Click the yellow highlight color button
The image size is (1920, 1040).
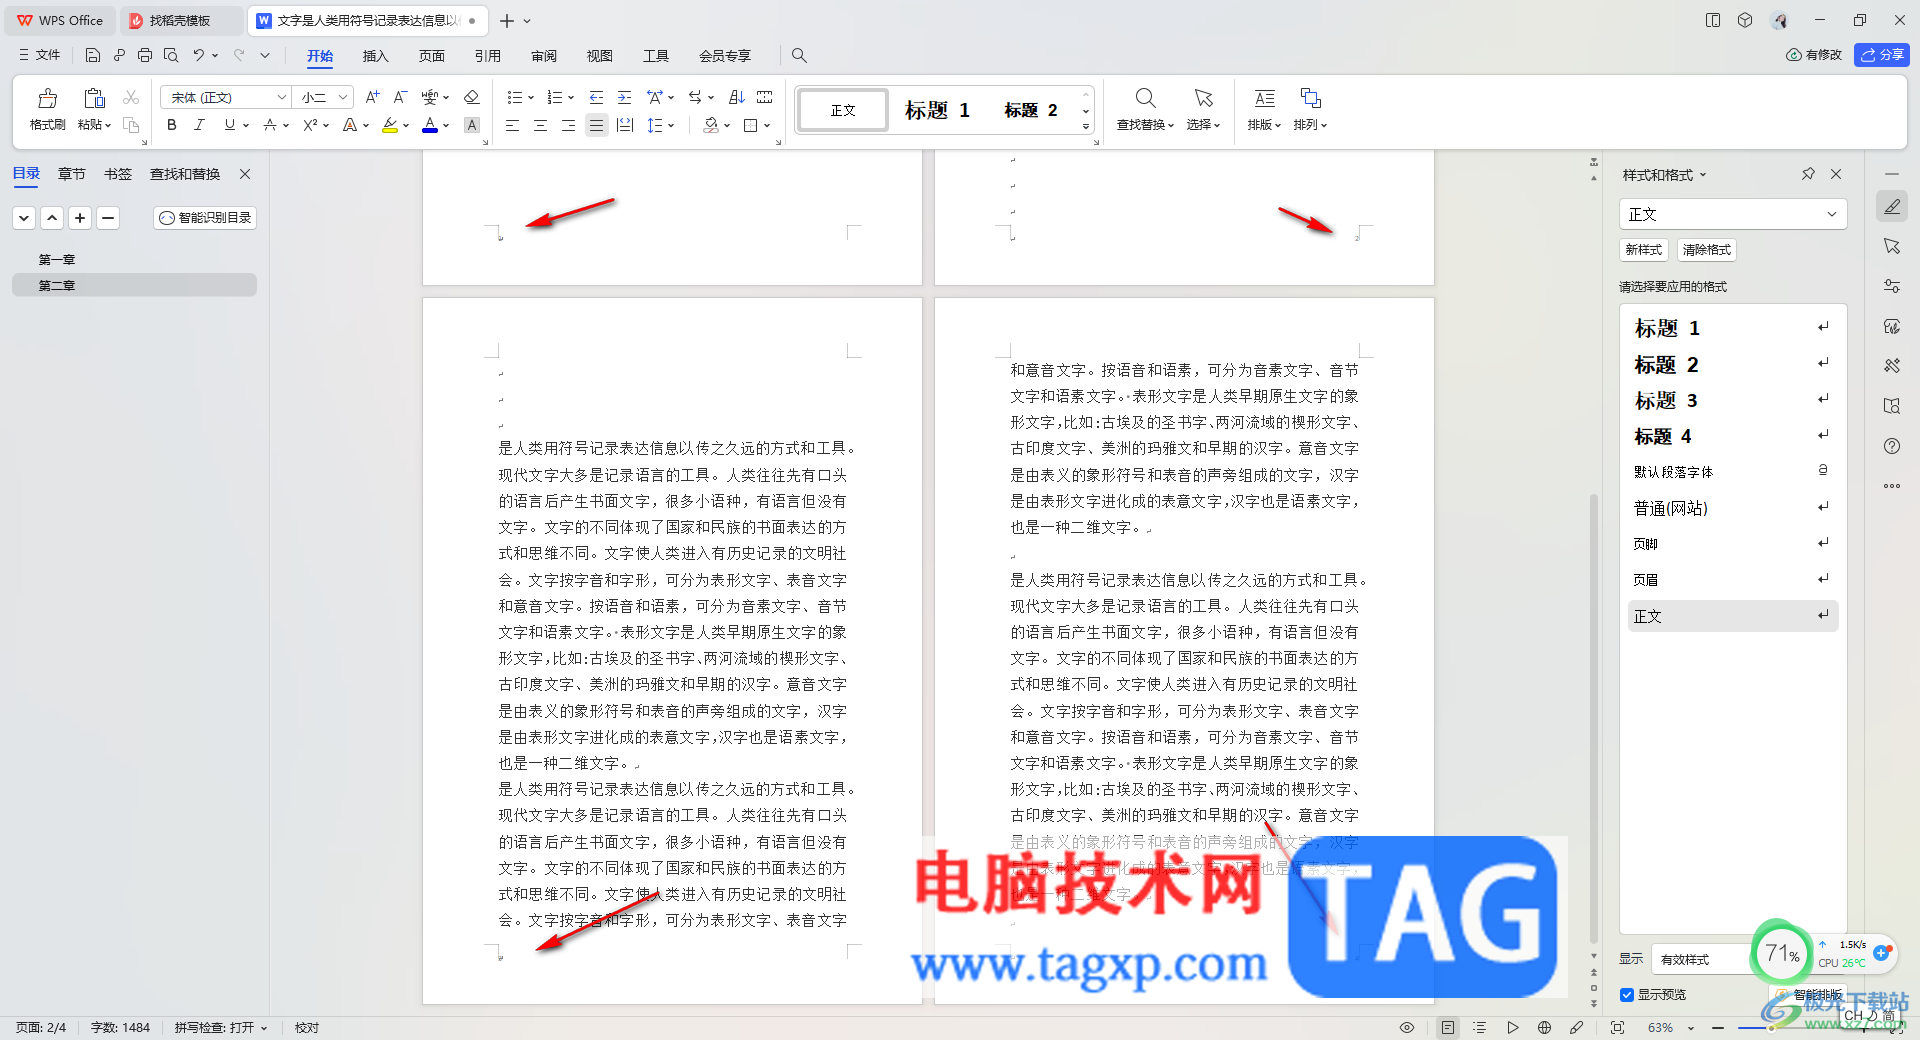pyautogui.click(x=390, y=125)
